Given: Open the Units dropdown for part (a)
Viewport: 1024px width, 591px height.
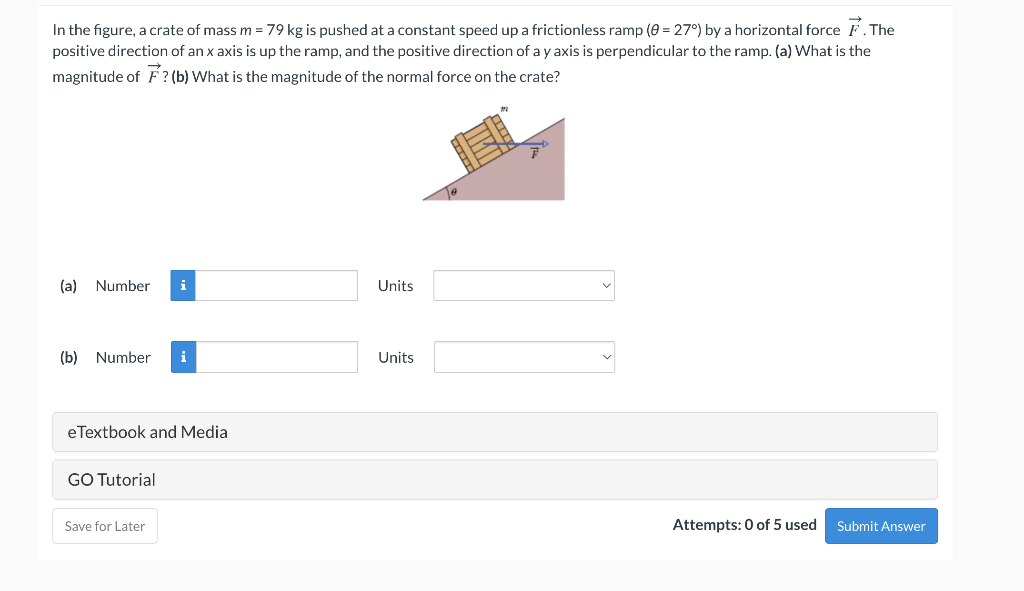Looking at the screenshot, I should tap(523, 285).
